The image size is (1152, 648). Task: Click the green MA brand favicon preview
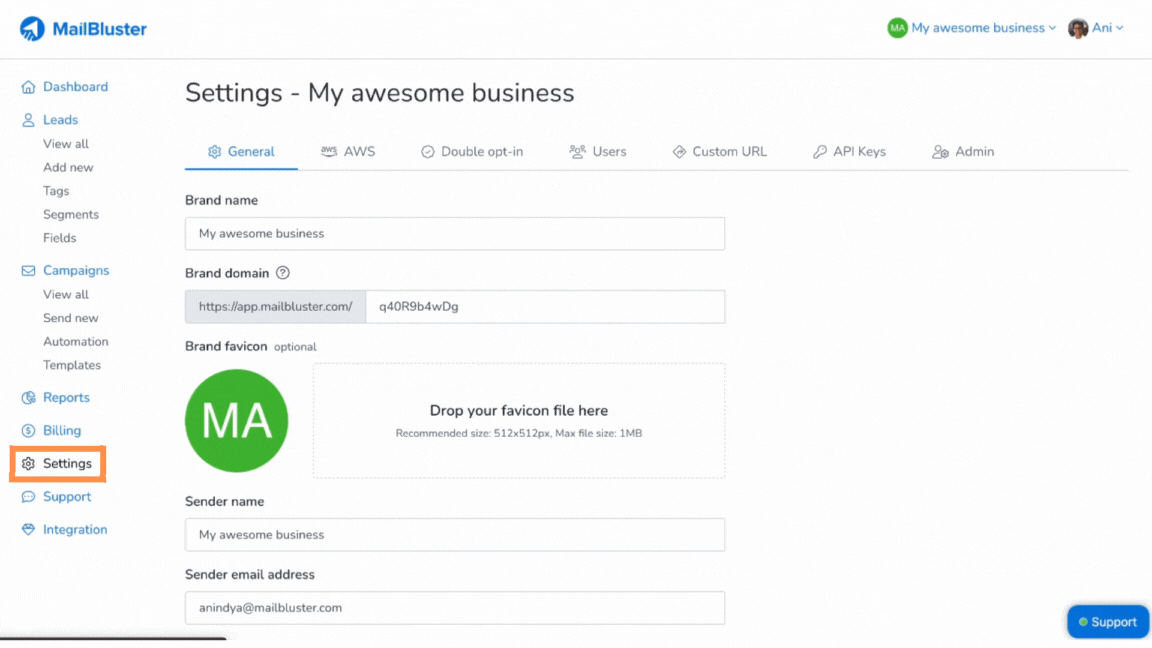point(236,420)
